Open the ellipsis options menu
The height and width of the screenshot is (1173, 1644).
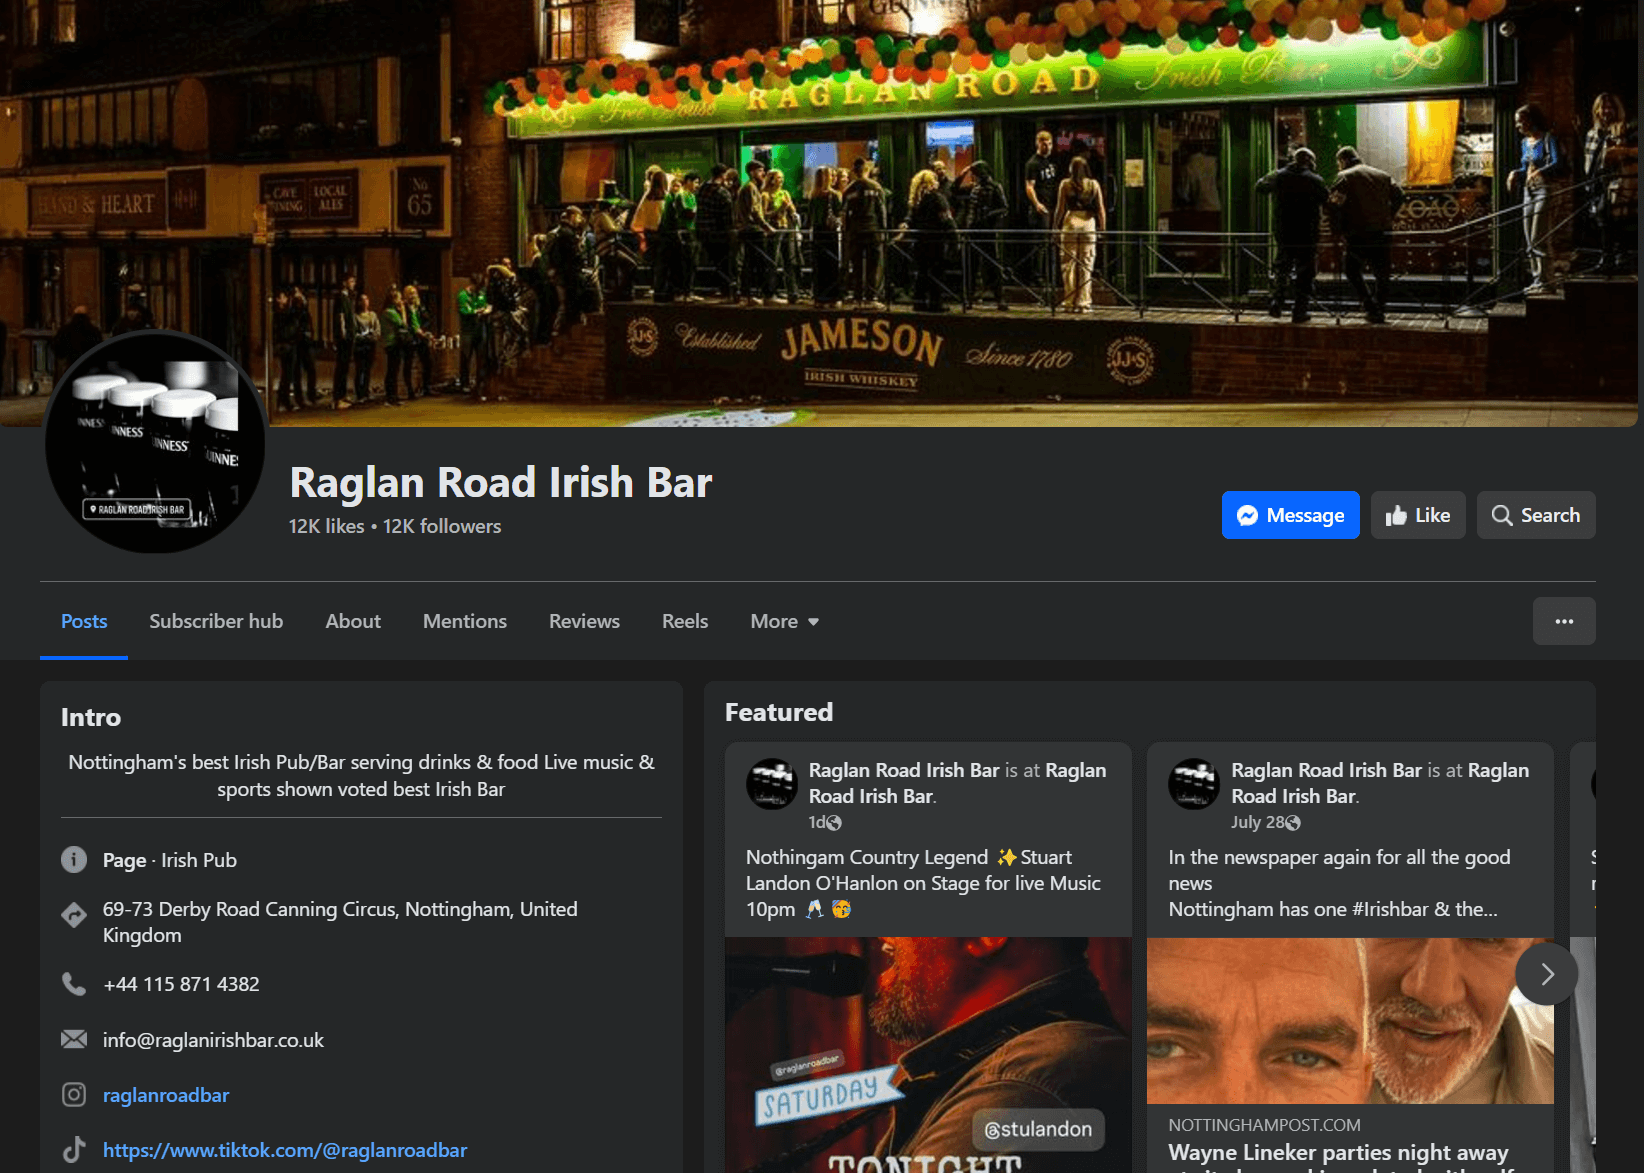click(1564, 621)
